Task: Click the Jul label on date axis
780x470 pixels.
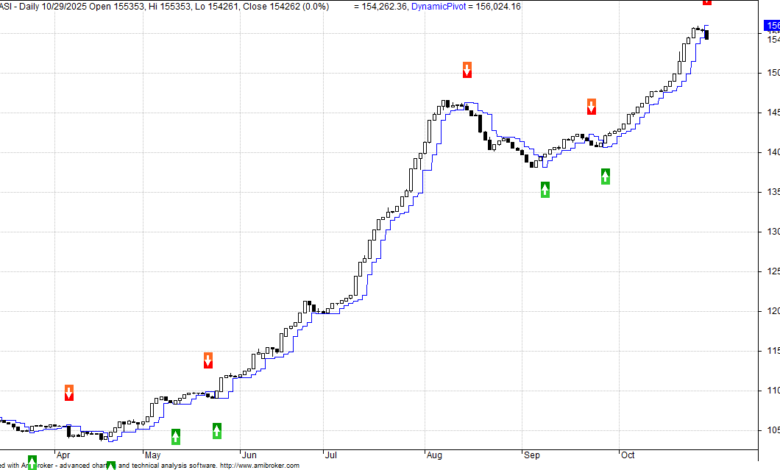Action: click(329, 454)
